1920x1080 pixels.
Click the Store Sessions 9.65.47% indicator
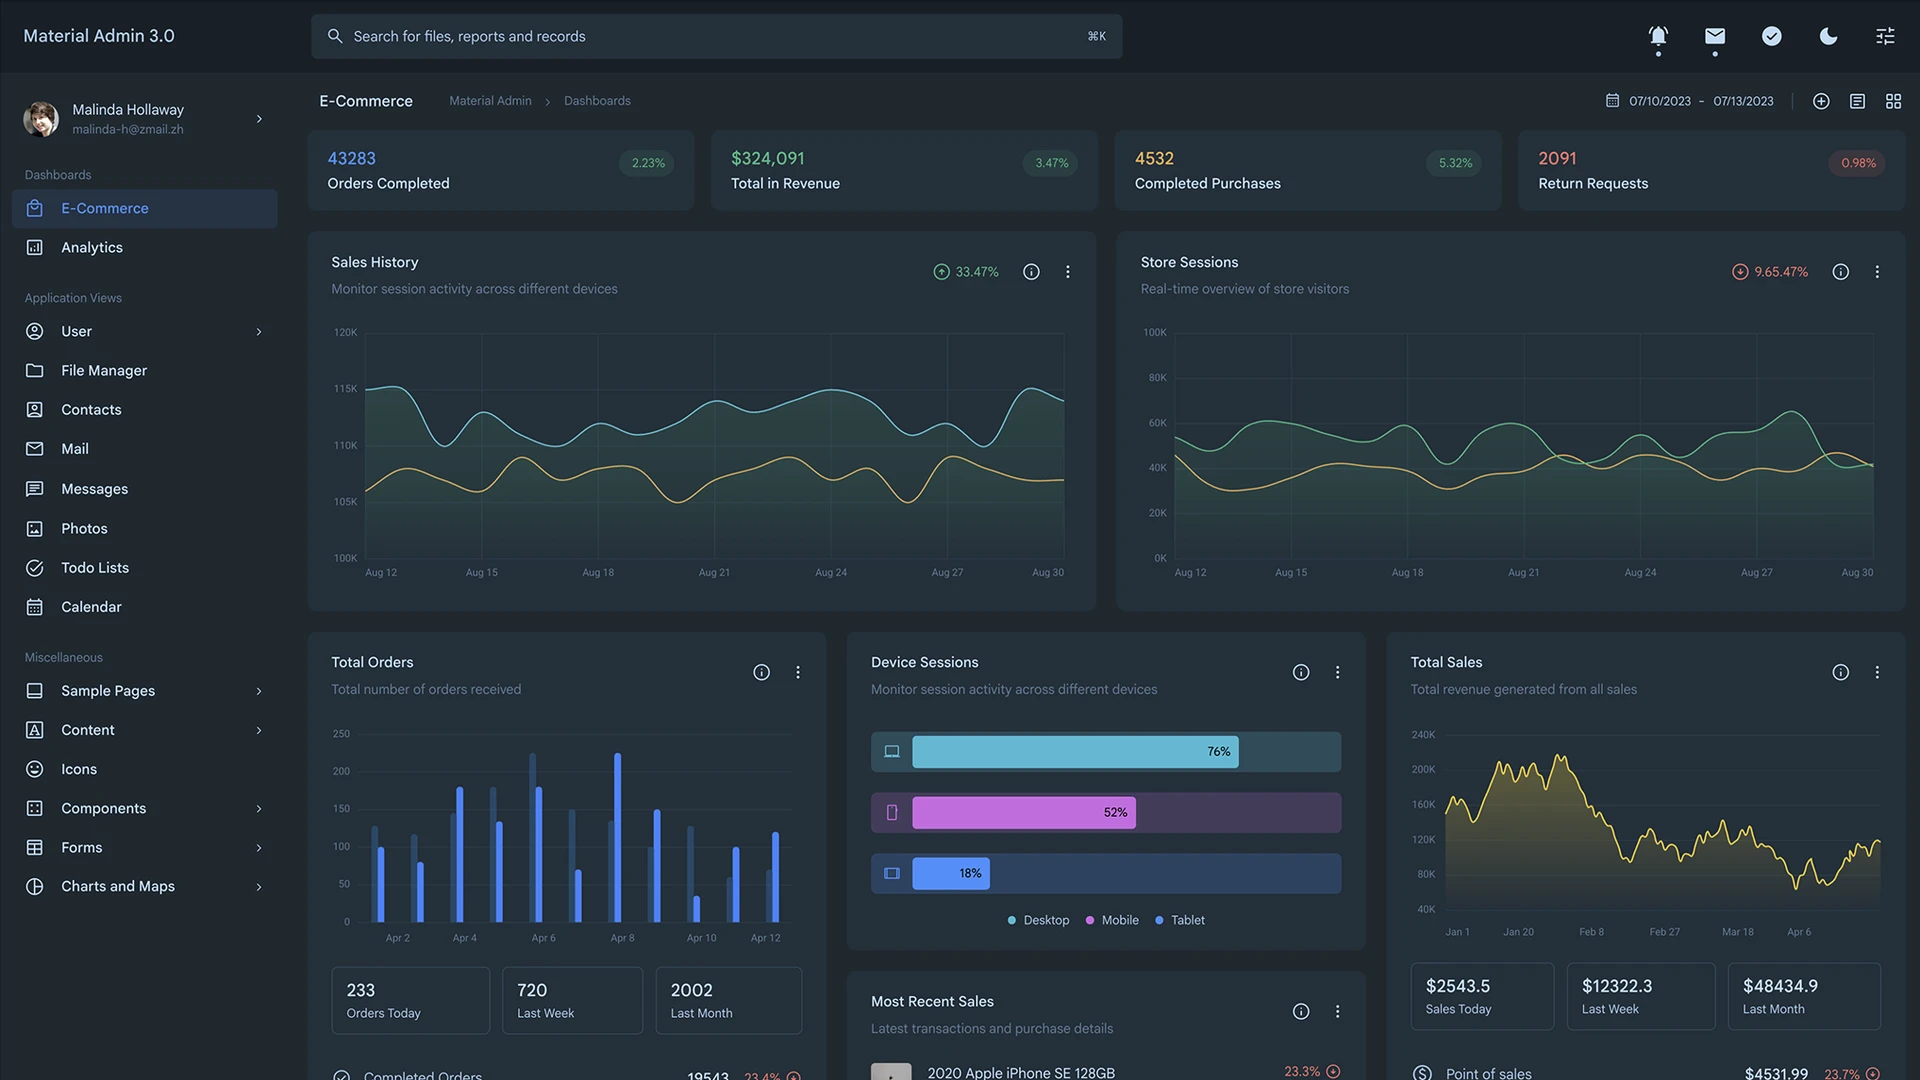click(x=1770, y=272)
